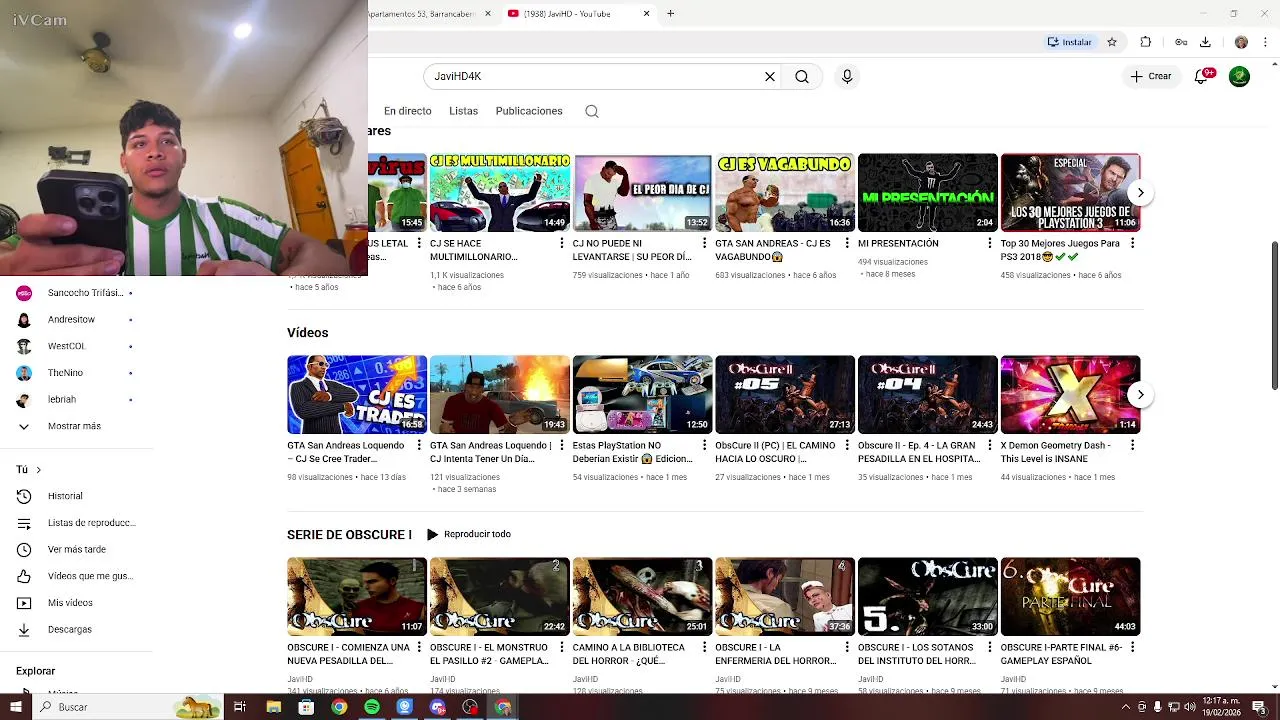Switch to the En directo tab
Screen dimensions: 1280x720
click(408, 111)
